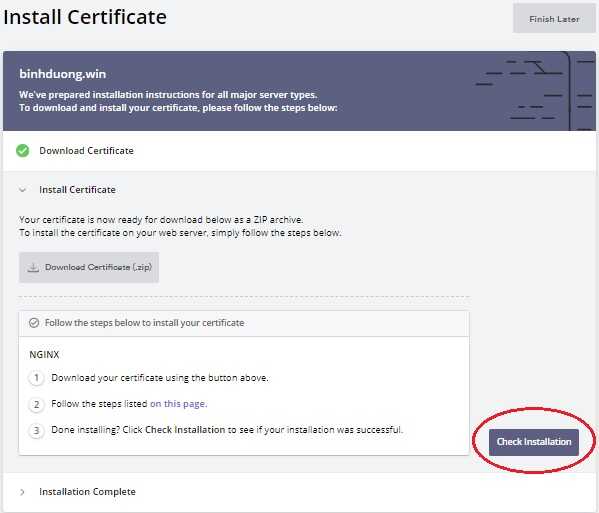Click the Check Installation button

coord(534,442)
